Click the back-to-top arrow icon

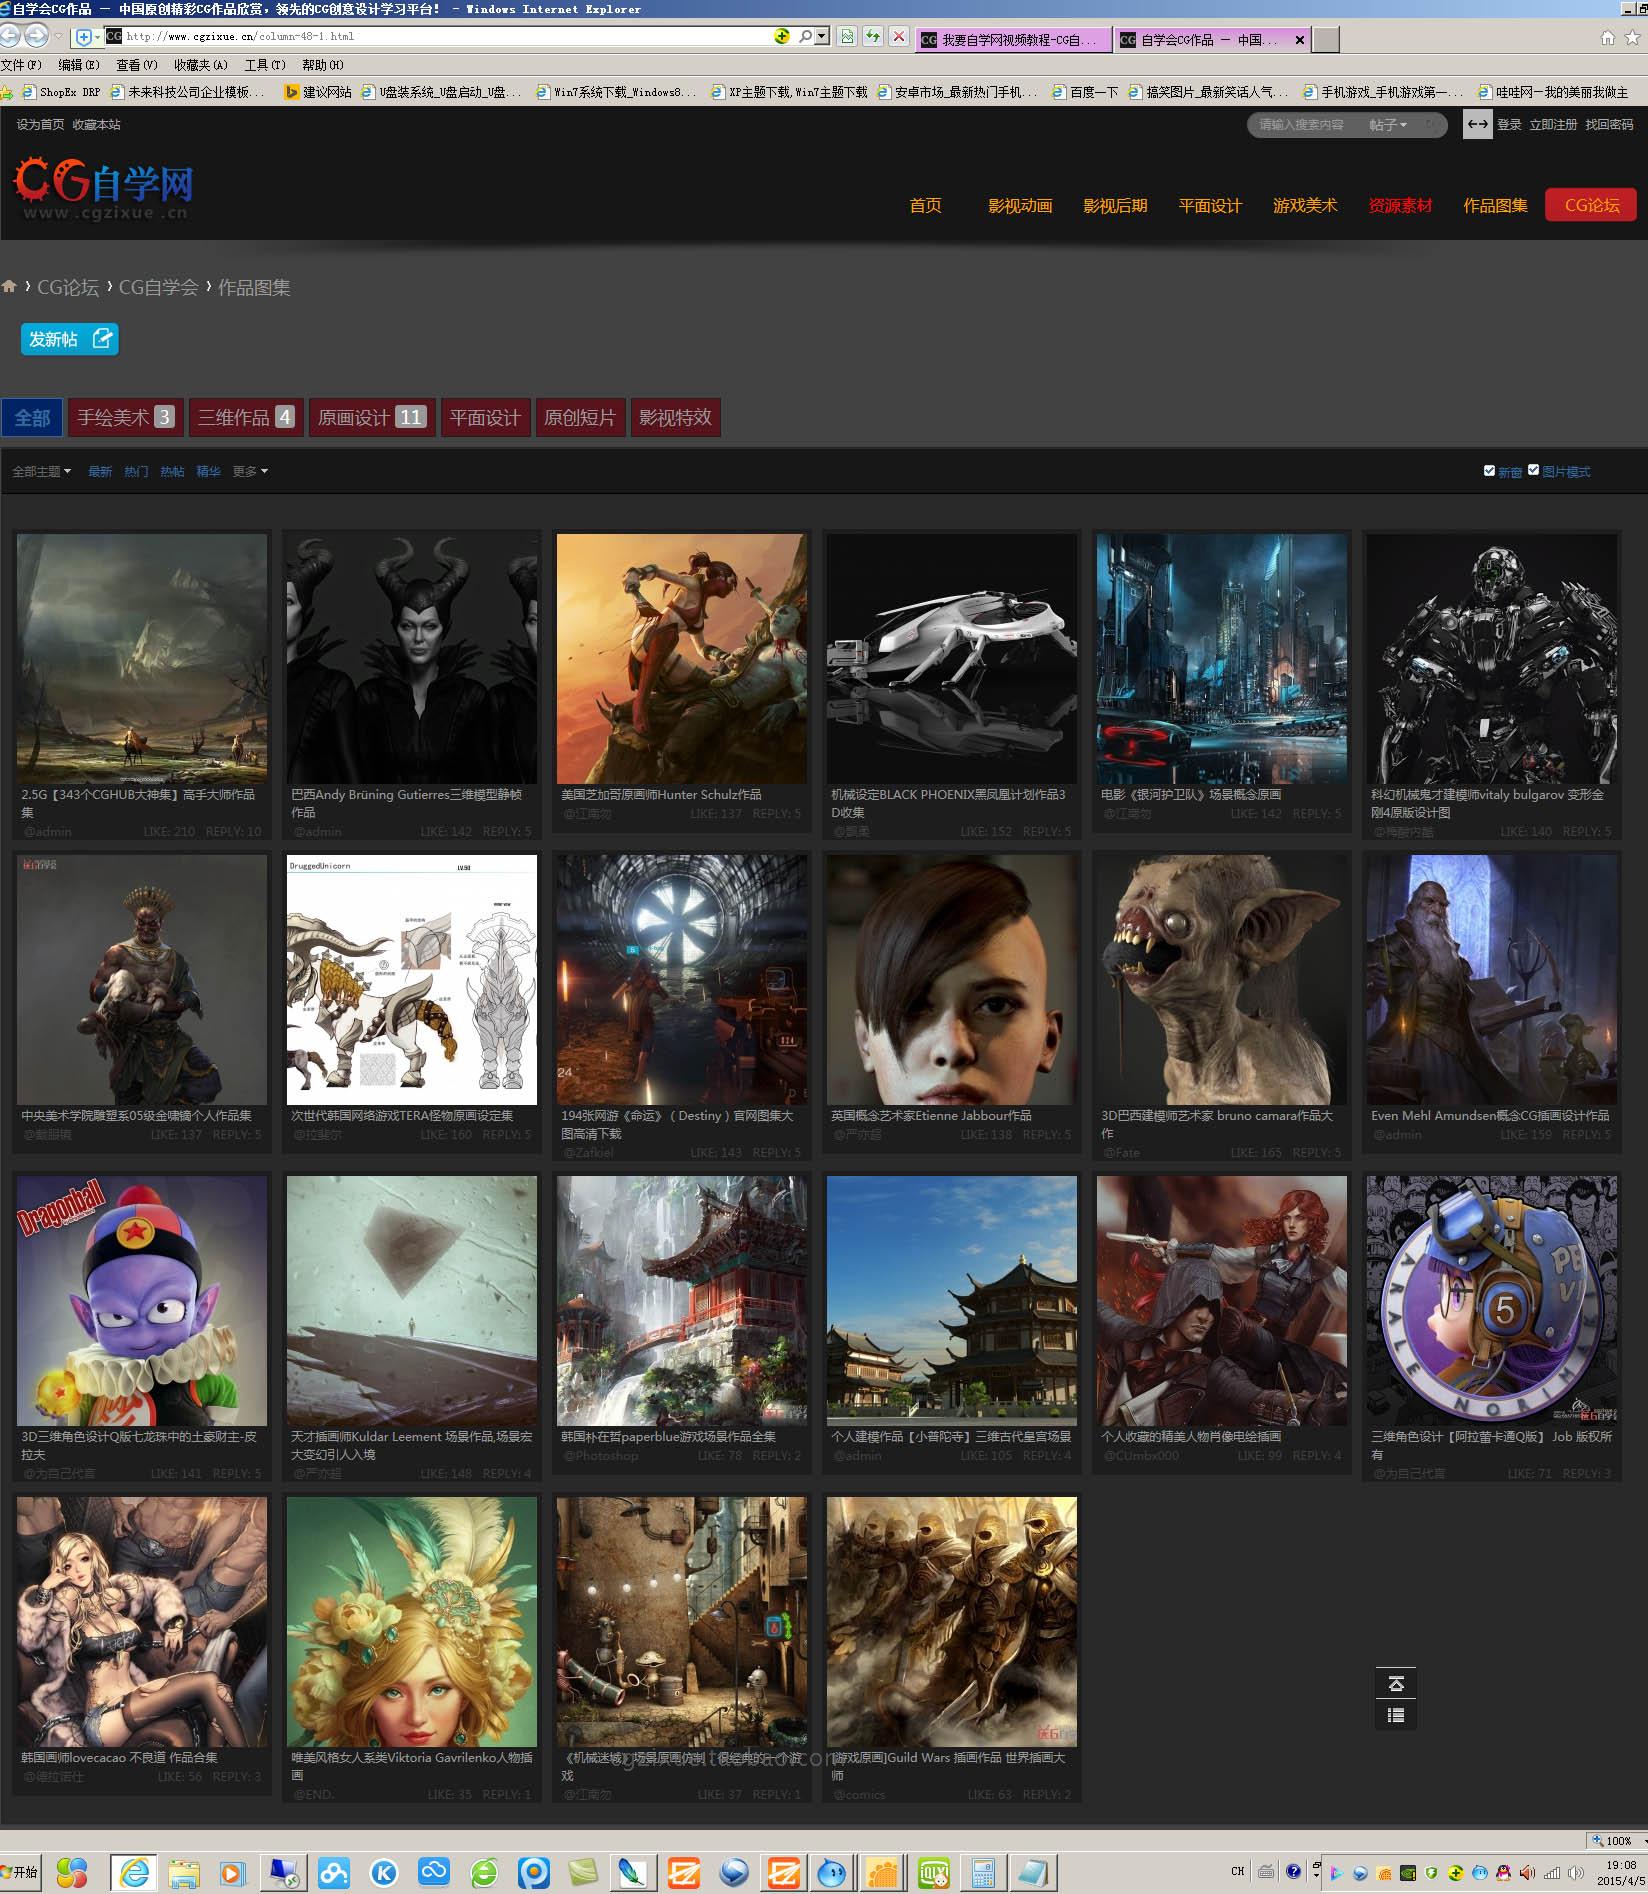coord(1396,1684)
